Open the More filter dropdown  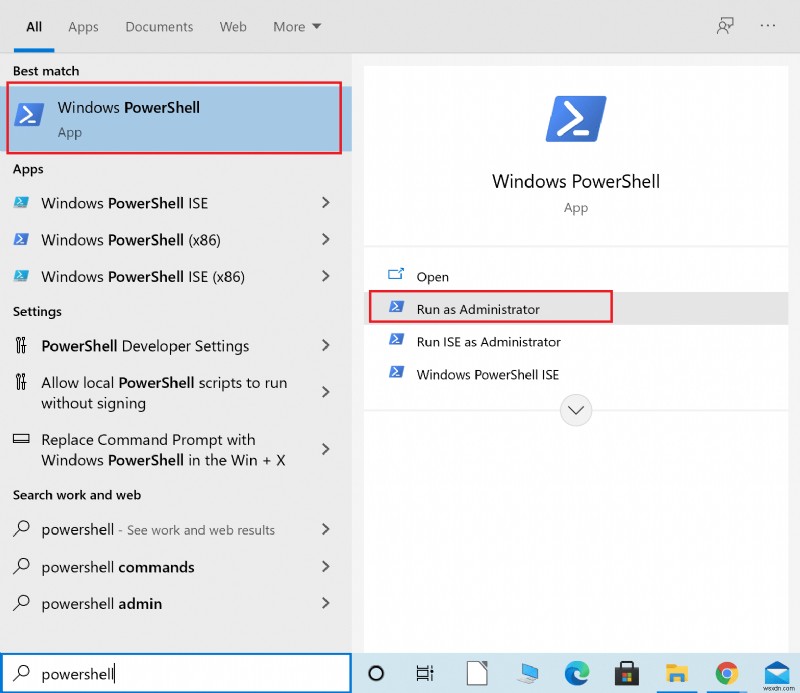pyautogui.click(x=297, y=27)
